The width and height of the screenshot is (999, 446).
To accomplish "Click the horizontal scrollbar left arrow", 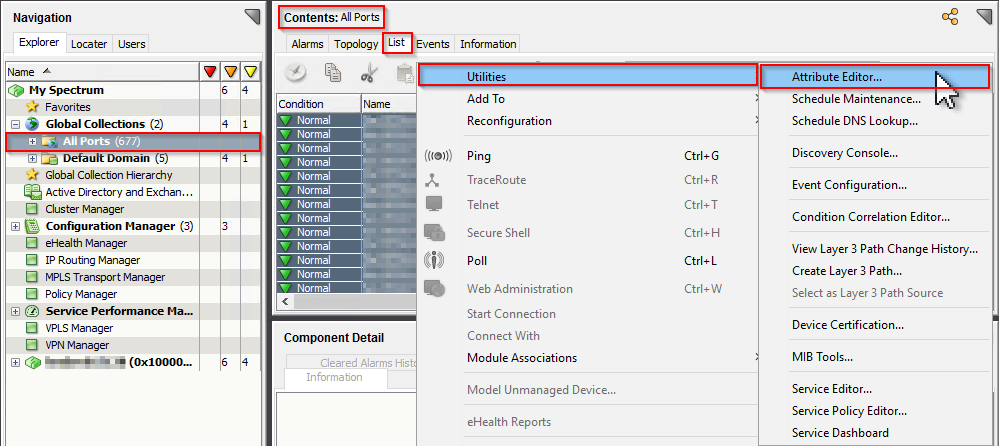I will click(x=285, y=301).
